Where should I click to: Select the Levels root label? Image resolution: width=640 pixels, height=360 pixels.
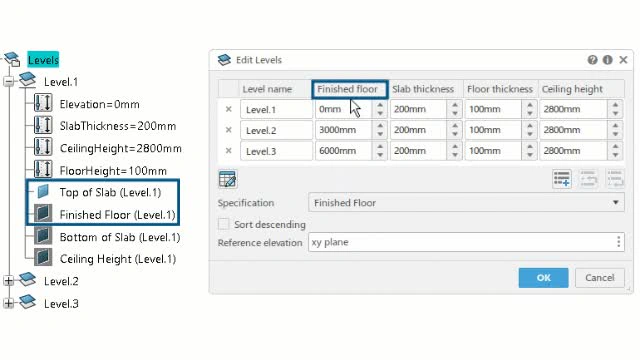(43, 60)
